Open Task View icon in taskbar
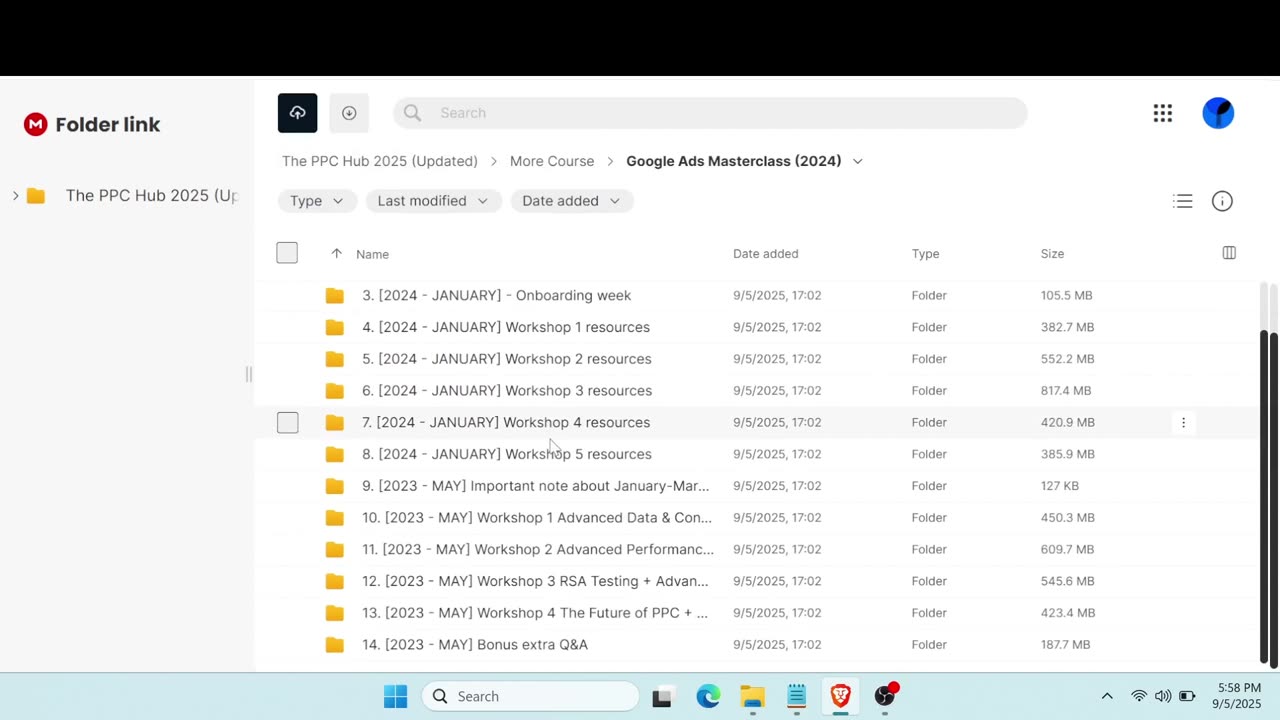 point(662,697)
